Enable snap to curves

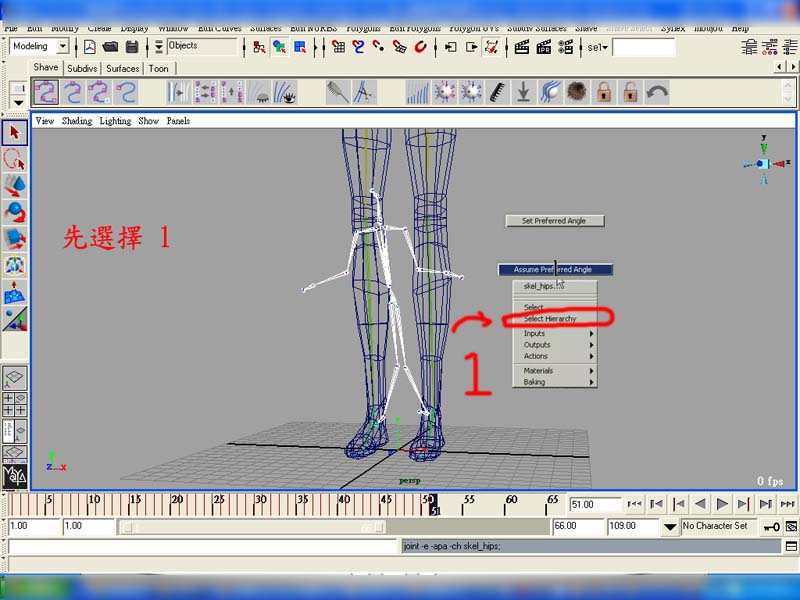point(358,47)
